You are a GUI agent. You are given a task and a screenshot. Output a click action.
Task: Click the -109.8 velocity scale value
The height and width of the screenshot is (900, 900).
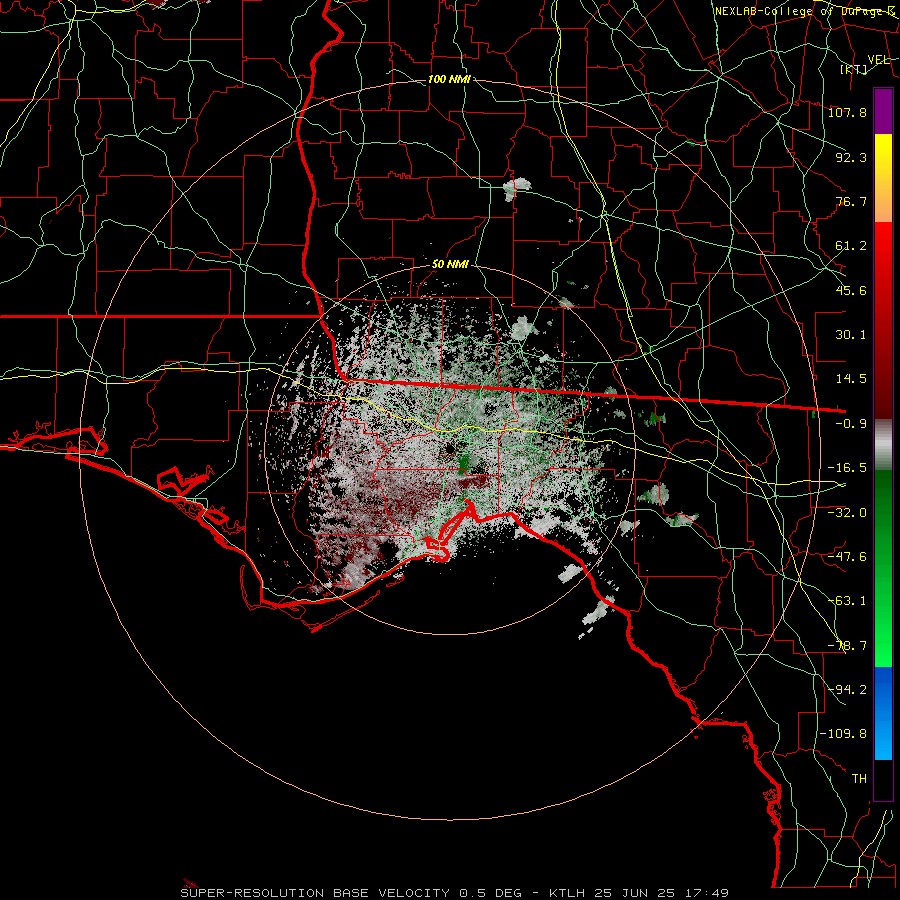pyautogui.click(x=843, y=734)
